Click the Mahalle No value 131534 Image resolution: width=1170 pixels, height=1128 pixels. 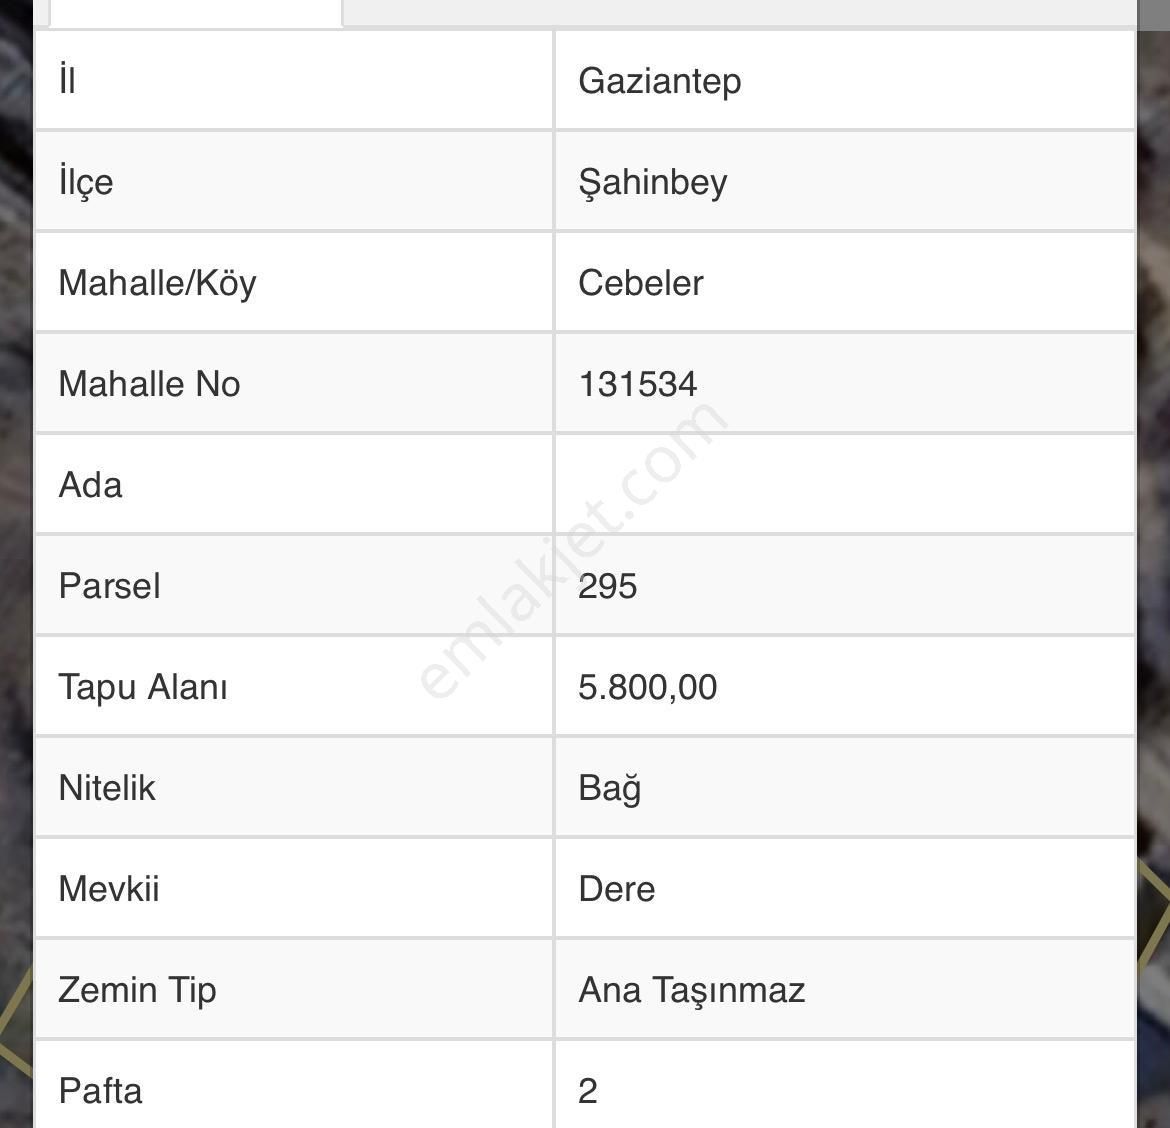point(638,384)
